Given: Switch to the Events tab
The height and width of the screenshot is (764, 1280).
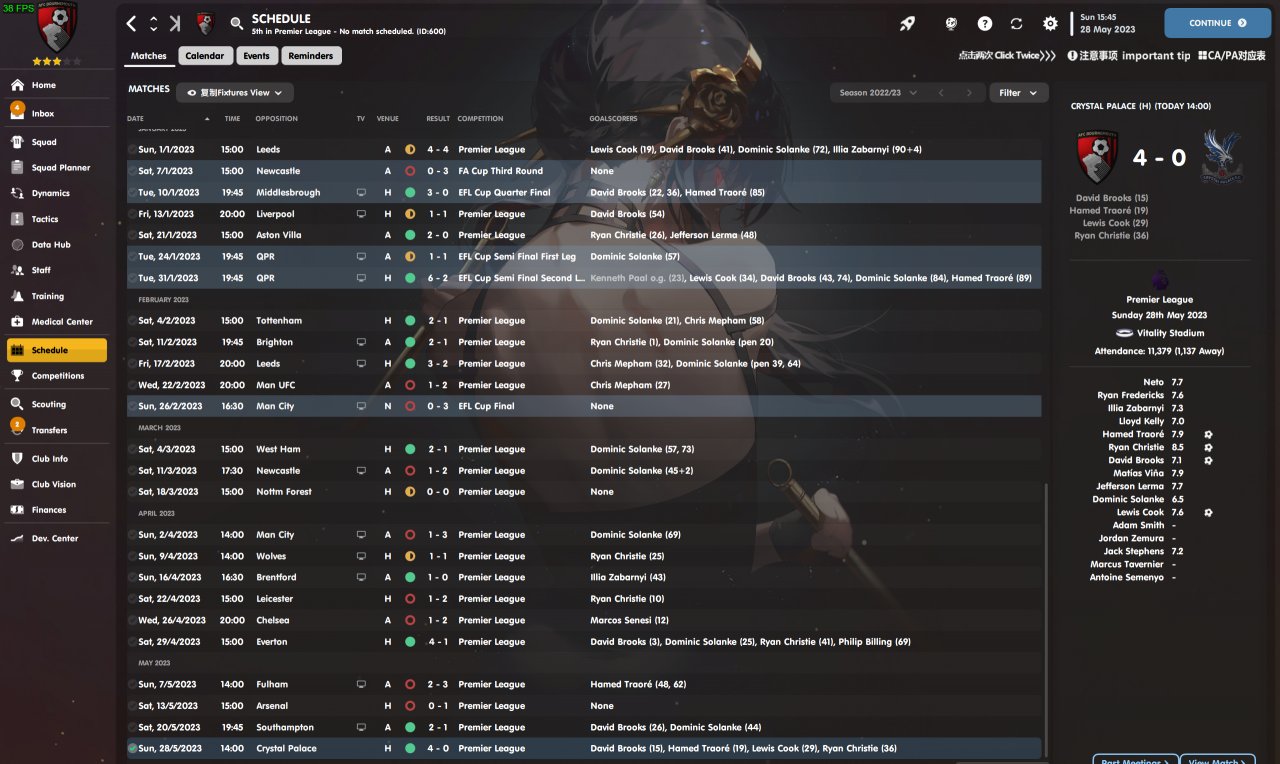Looking at the screenshot, I should (256, 56).
